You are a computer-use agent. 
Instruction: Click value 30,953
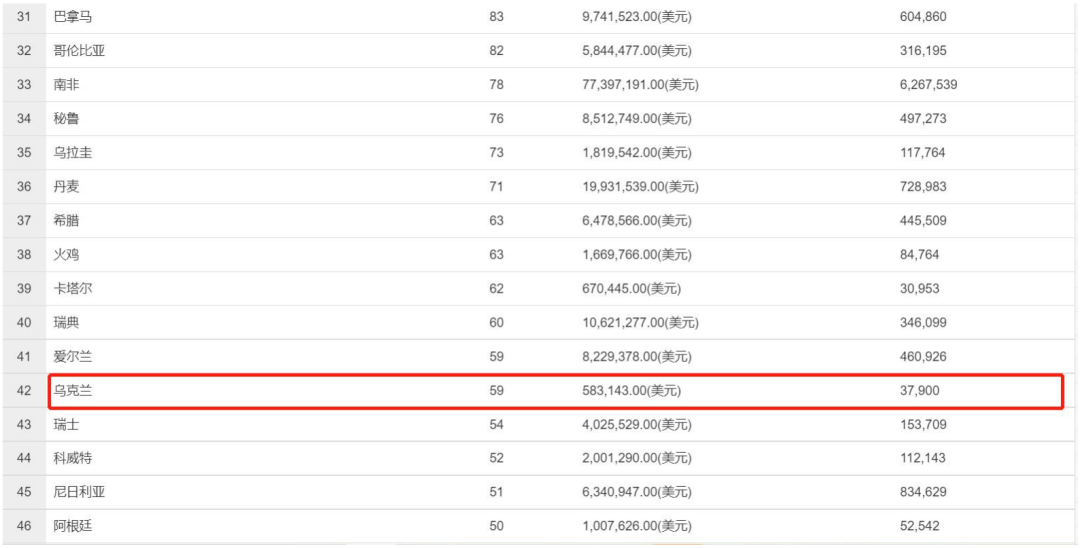coord(920,289)
